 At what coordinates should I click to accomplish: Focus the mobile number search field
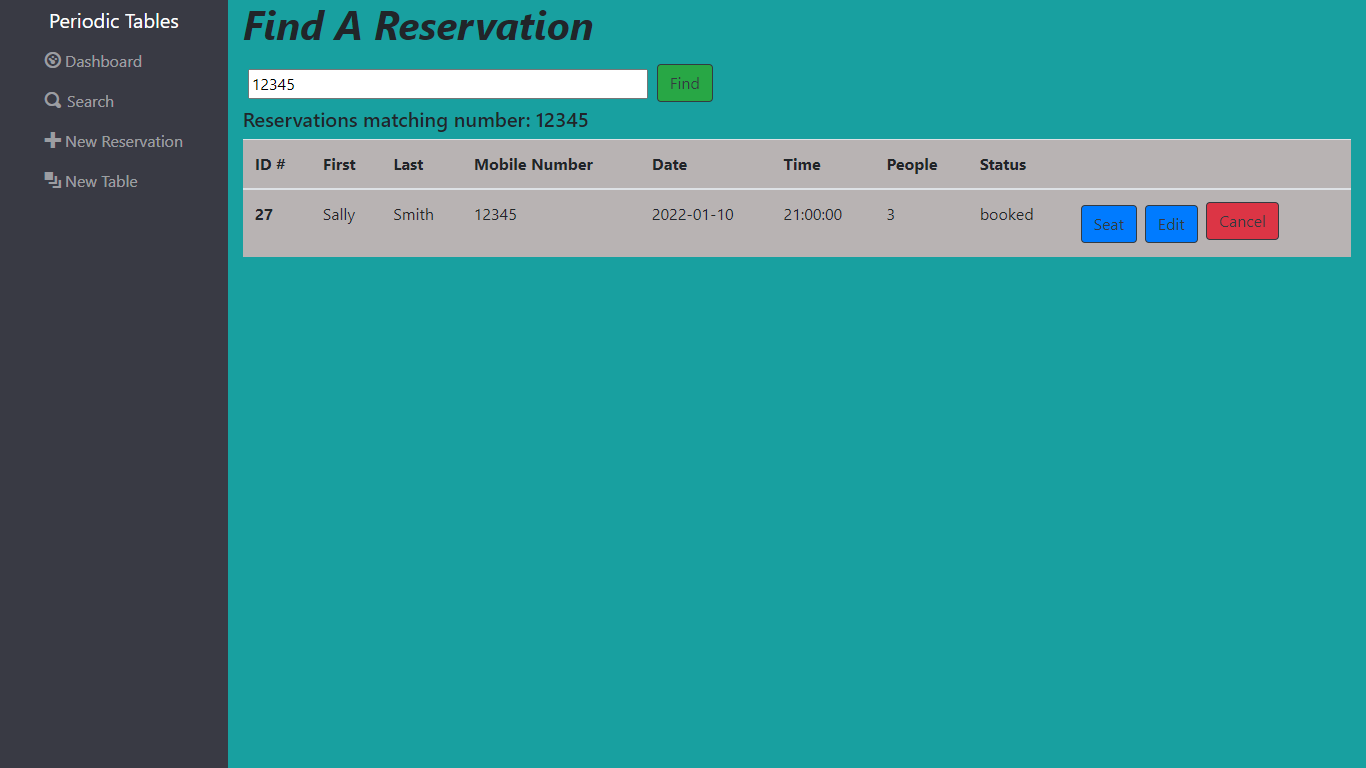(448, 84)
